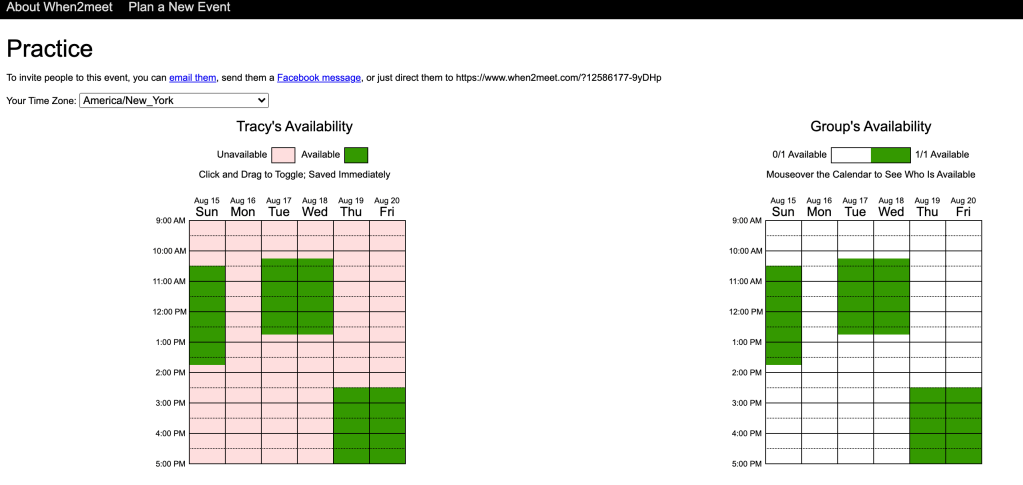Toggle Tracy's Thursday 3:00 PM slot

351,407
